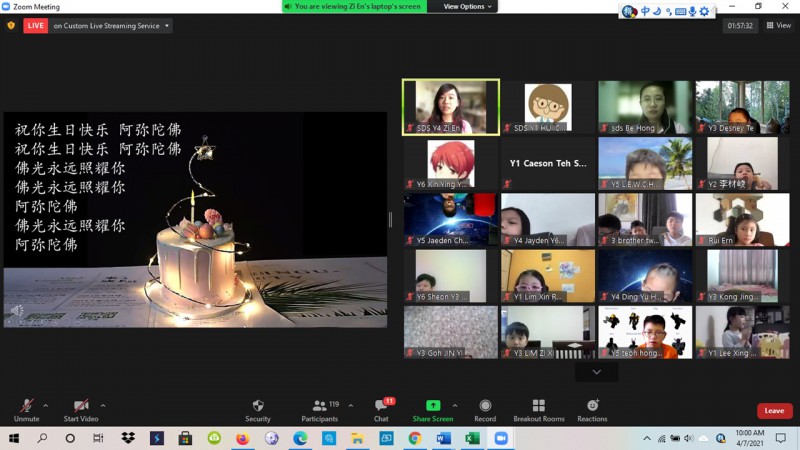
Task: Toggle speaker icon on the shared video
Action: [x=17, y=311]
